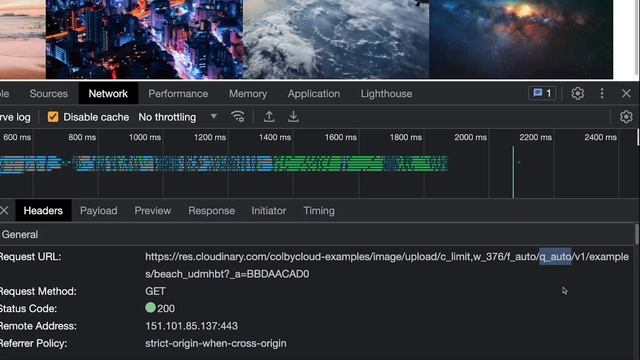Click the highlighted q_auto text in URL
Screen dimensions: 640x360
coord(555,257)
